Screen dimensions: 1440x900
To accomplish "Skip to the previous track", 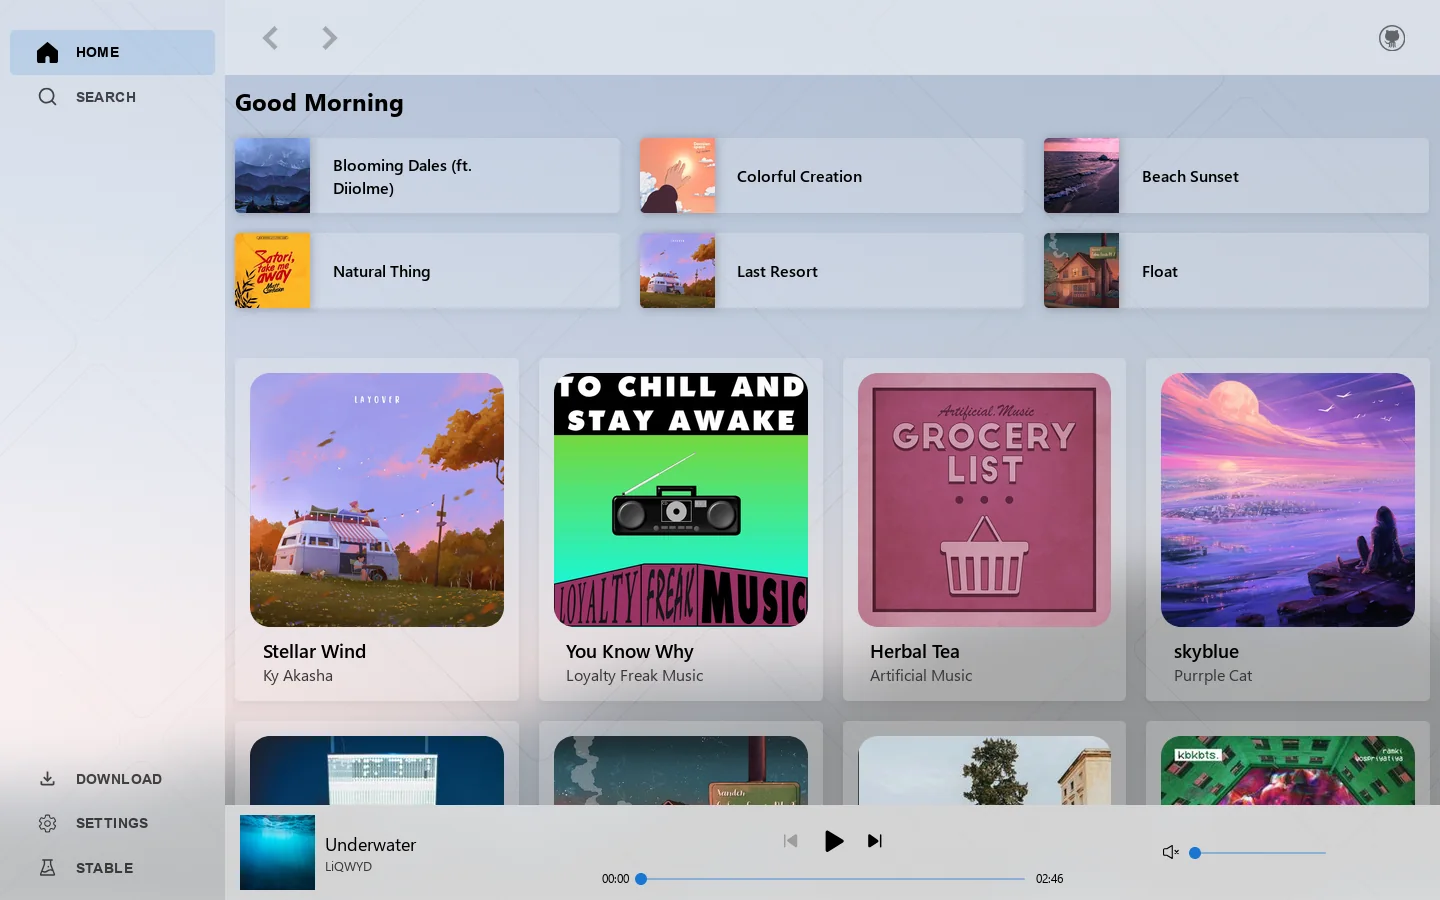I will [x=791, y=841].
